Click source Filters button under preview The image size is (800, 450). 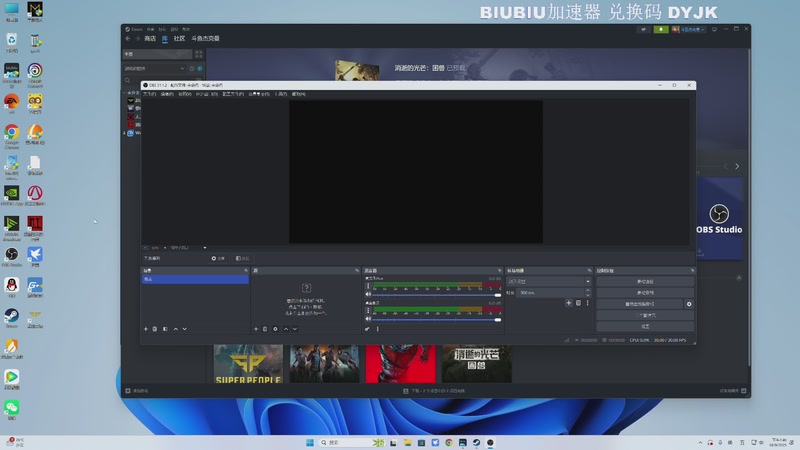242,259
